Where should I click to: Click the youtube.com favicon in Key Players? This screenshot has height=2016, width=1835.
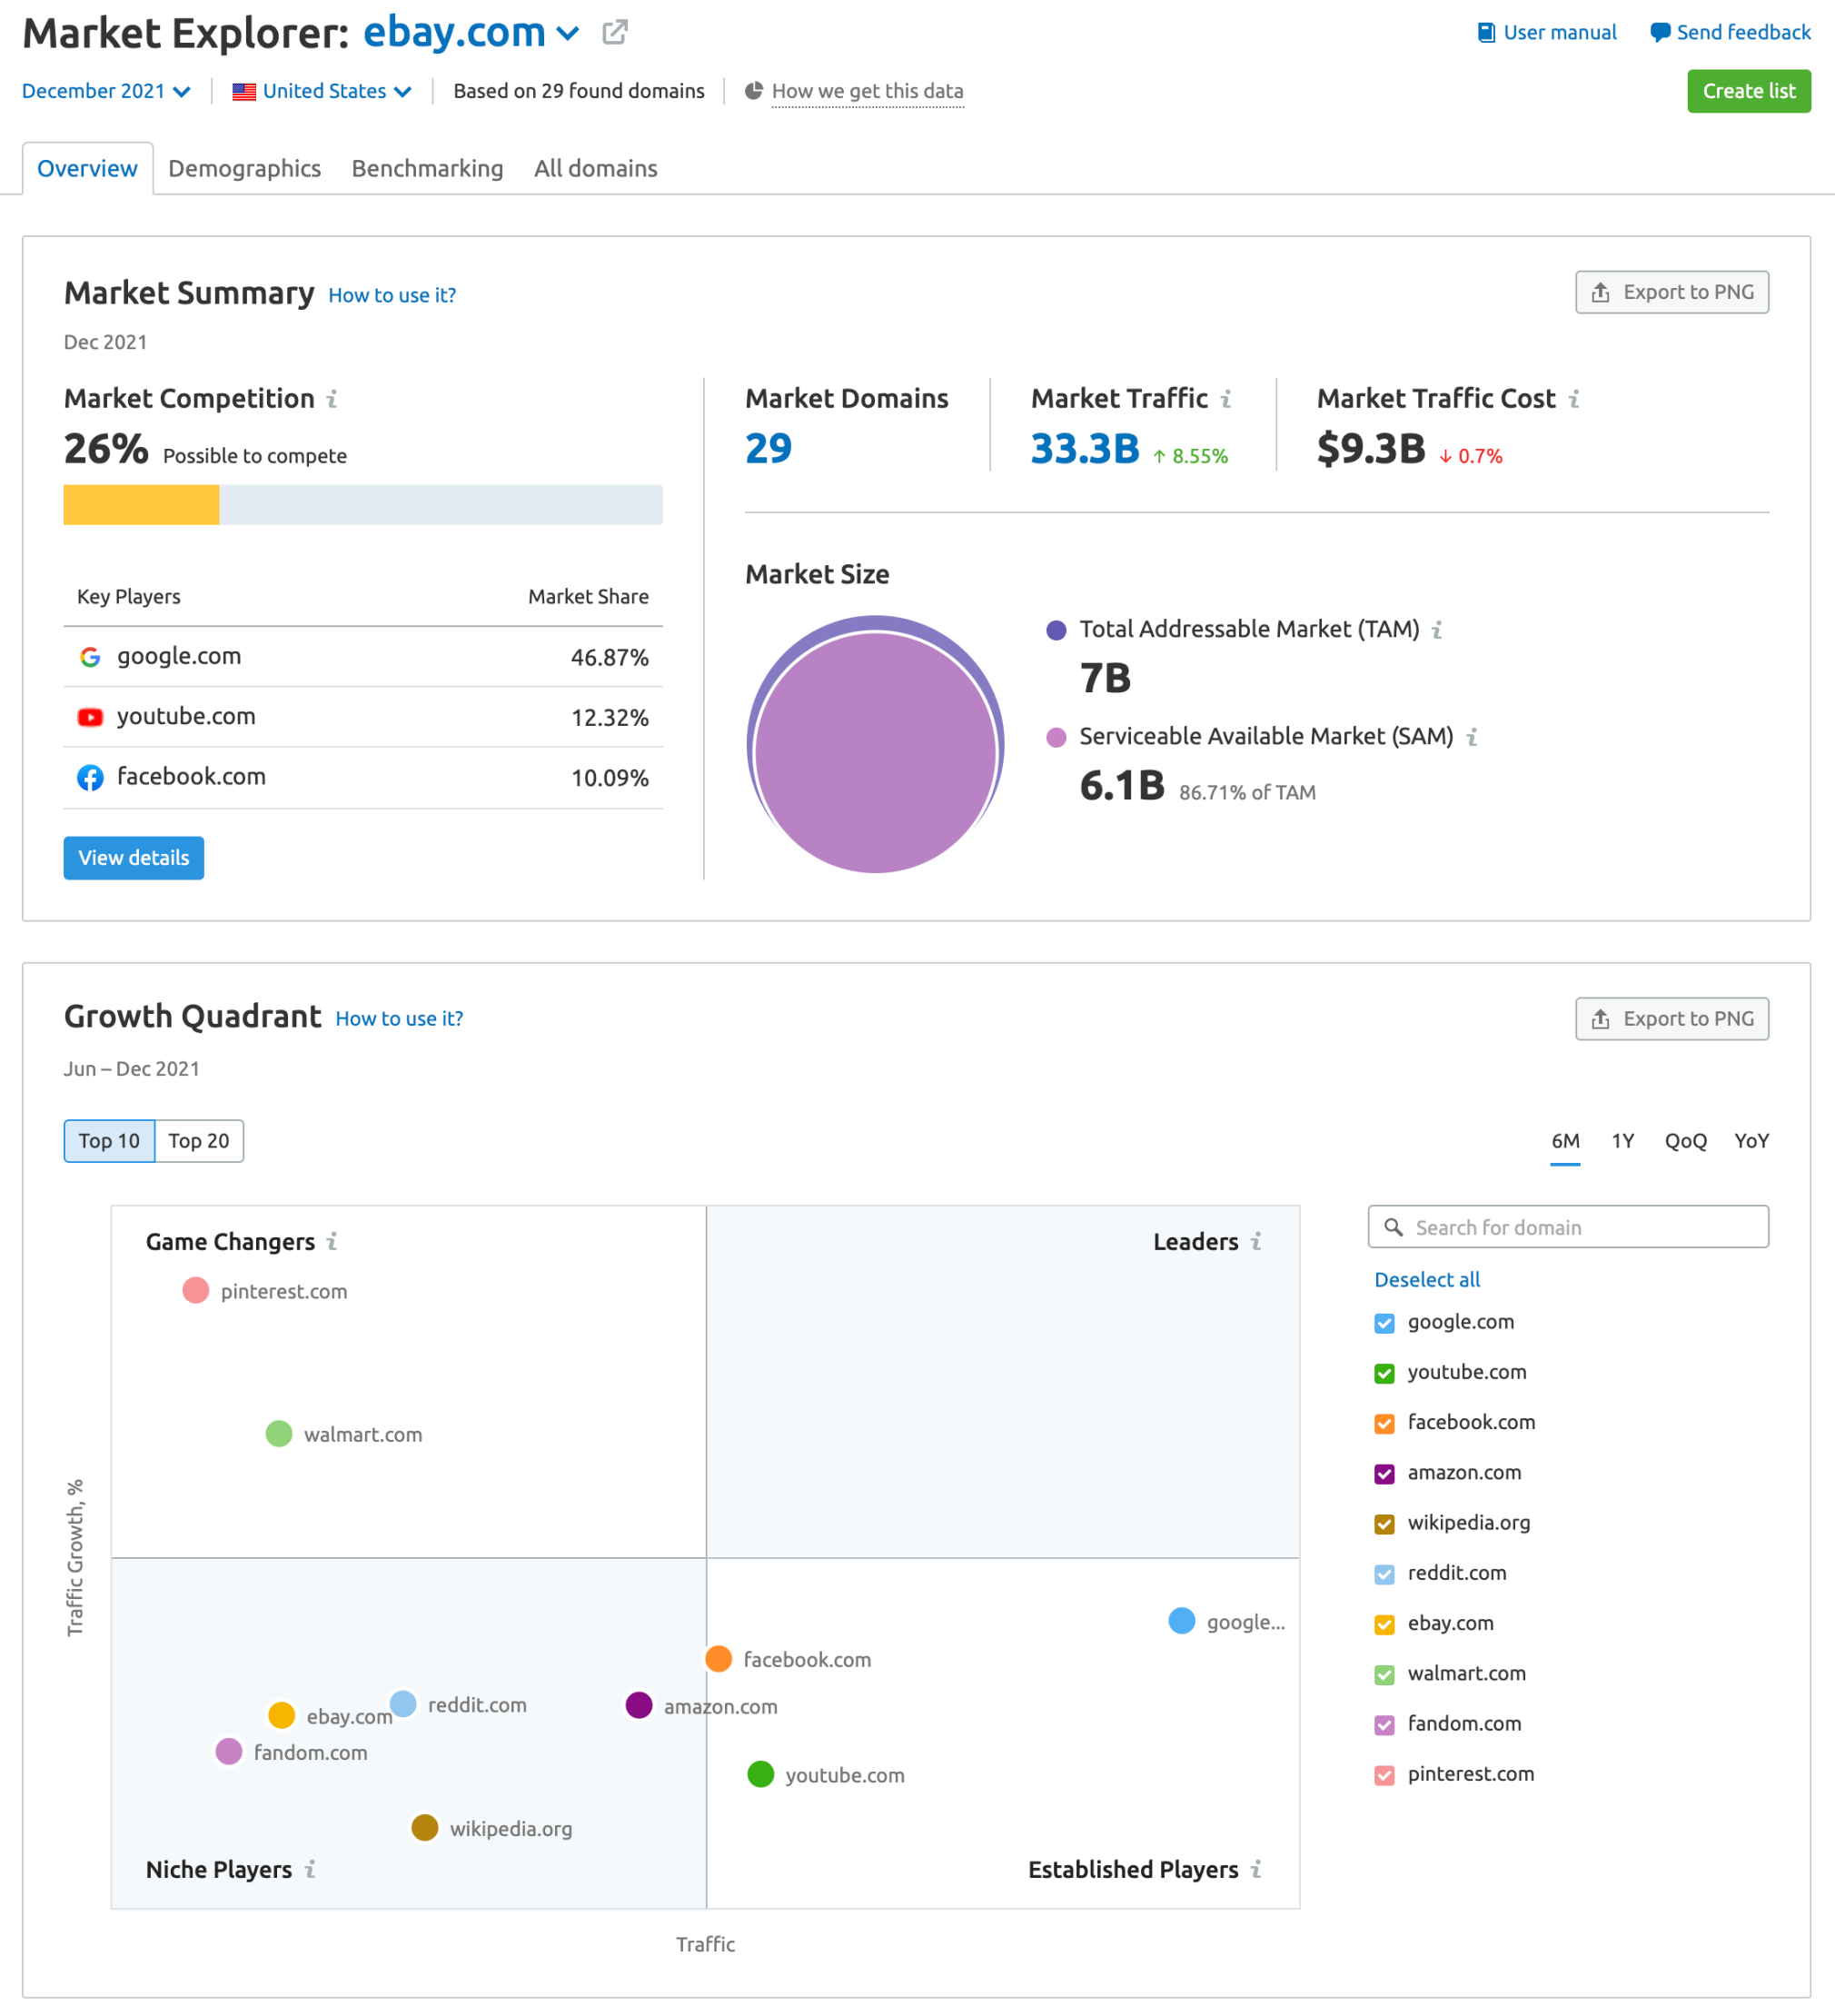click(90, 717)
